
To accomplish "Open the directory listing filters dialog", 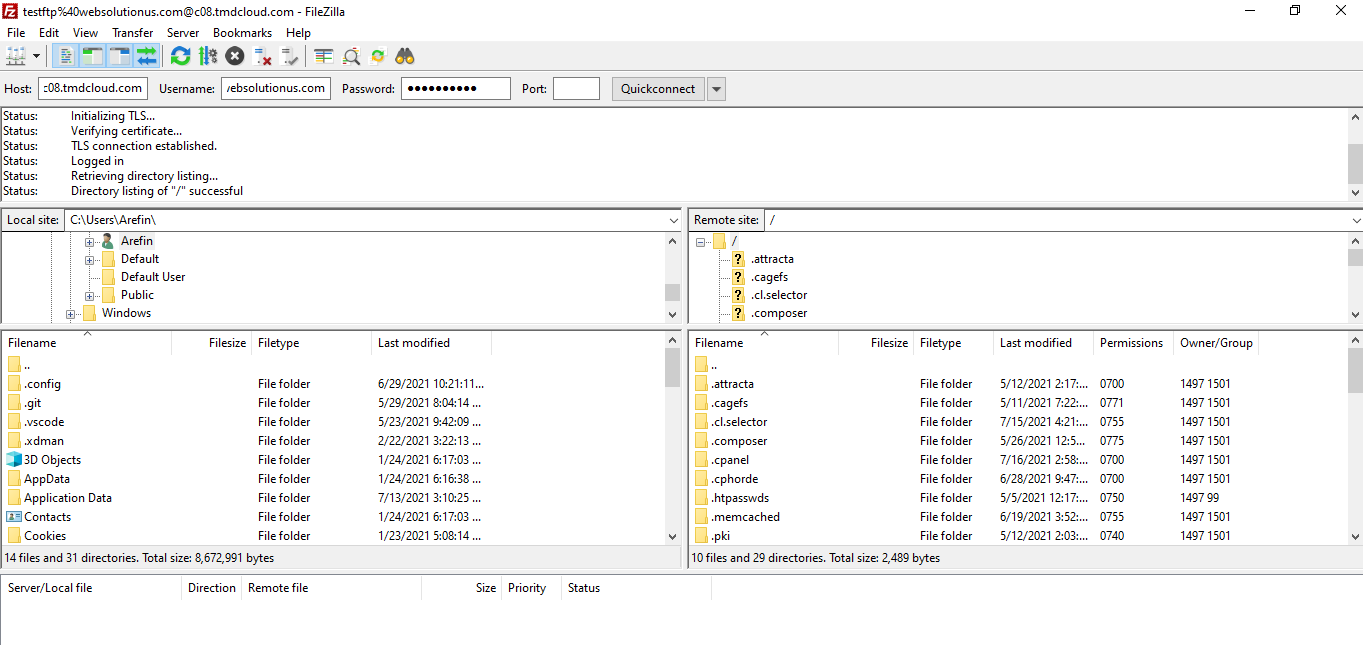I will [x=324, y=56].
